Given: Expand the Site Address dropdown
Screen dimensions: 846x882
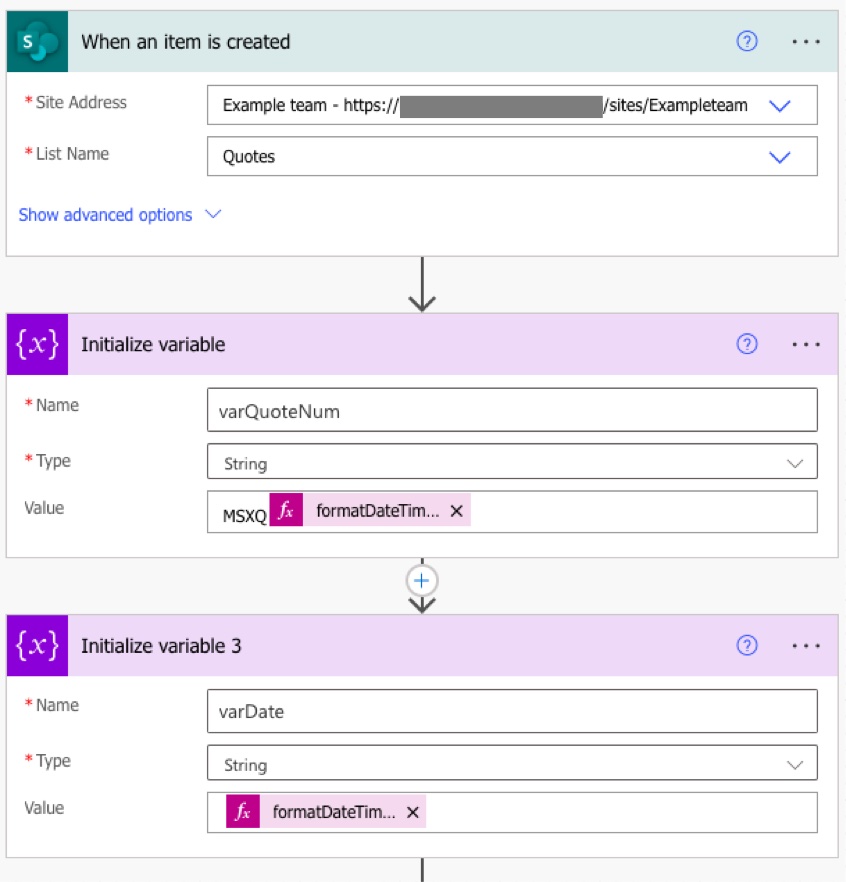Looking at the screenshot, I should tap(780, 105).
